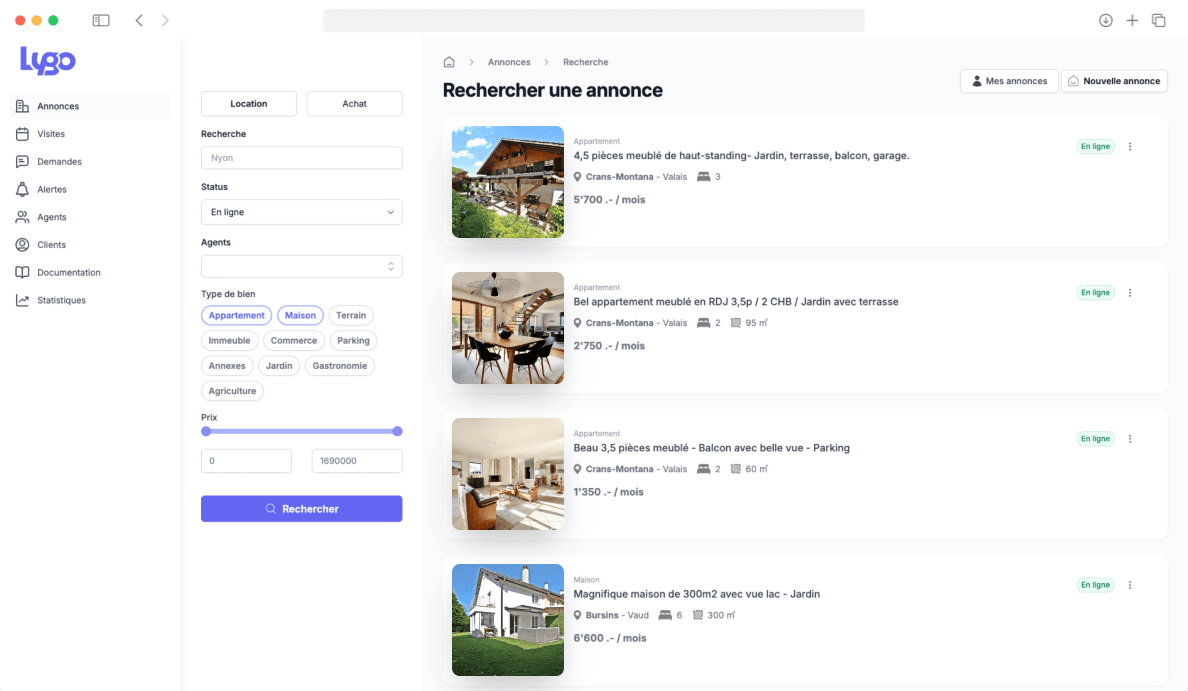Open Nouvelle annonce
1188x691 pixels.
1114,81
